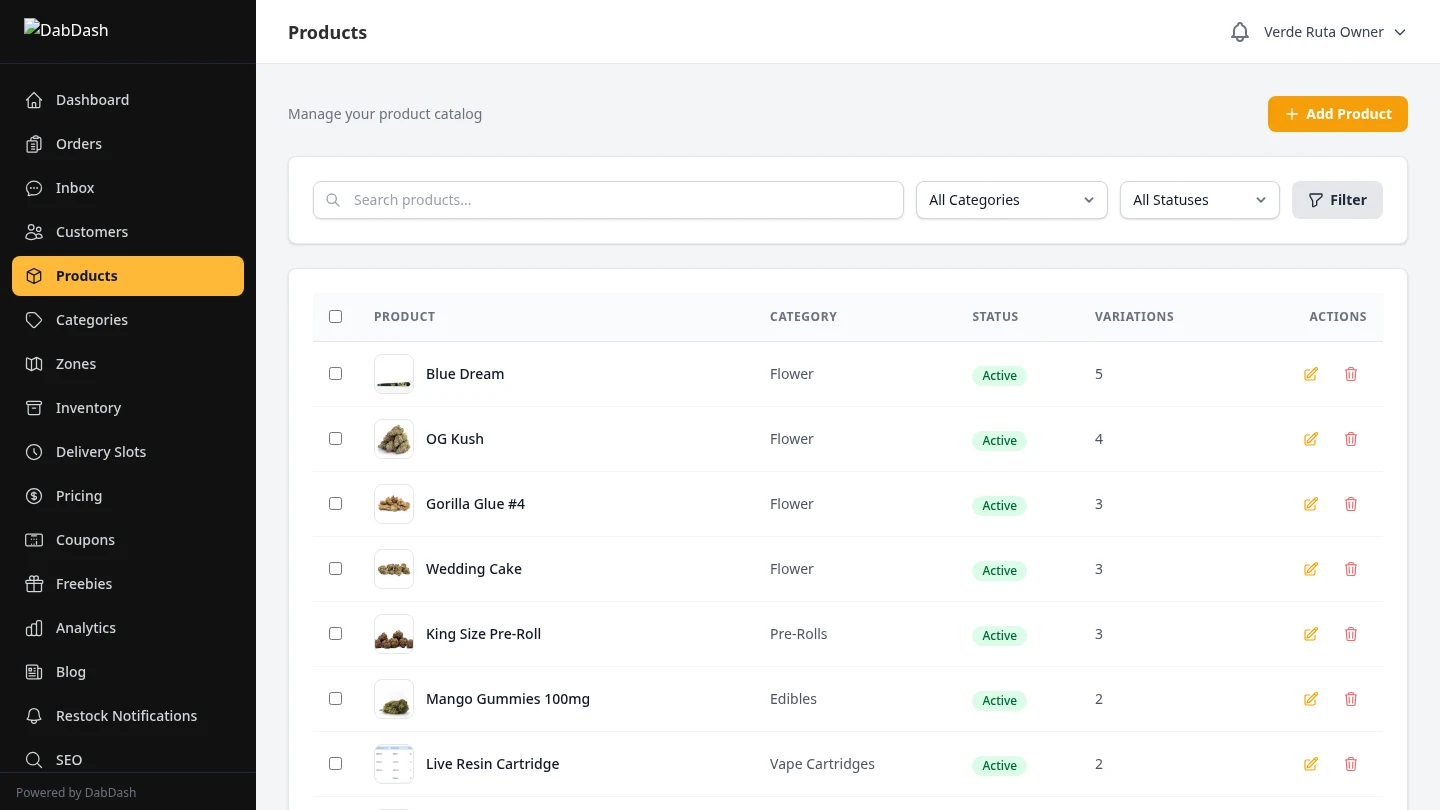Click the delete icon for OG Kush
Image resolution: width=1440 pixels, height=810 pixels.
1351,439
